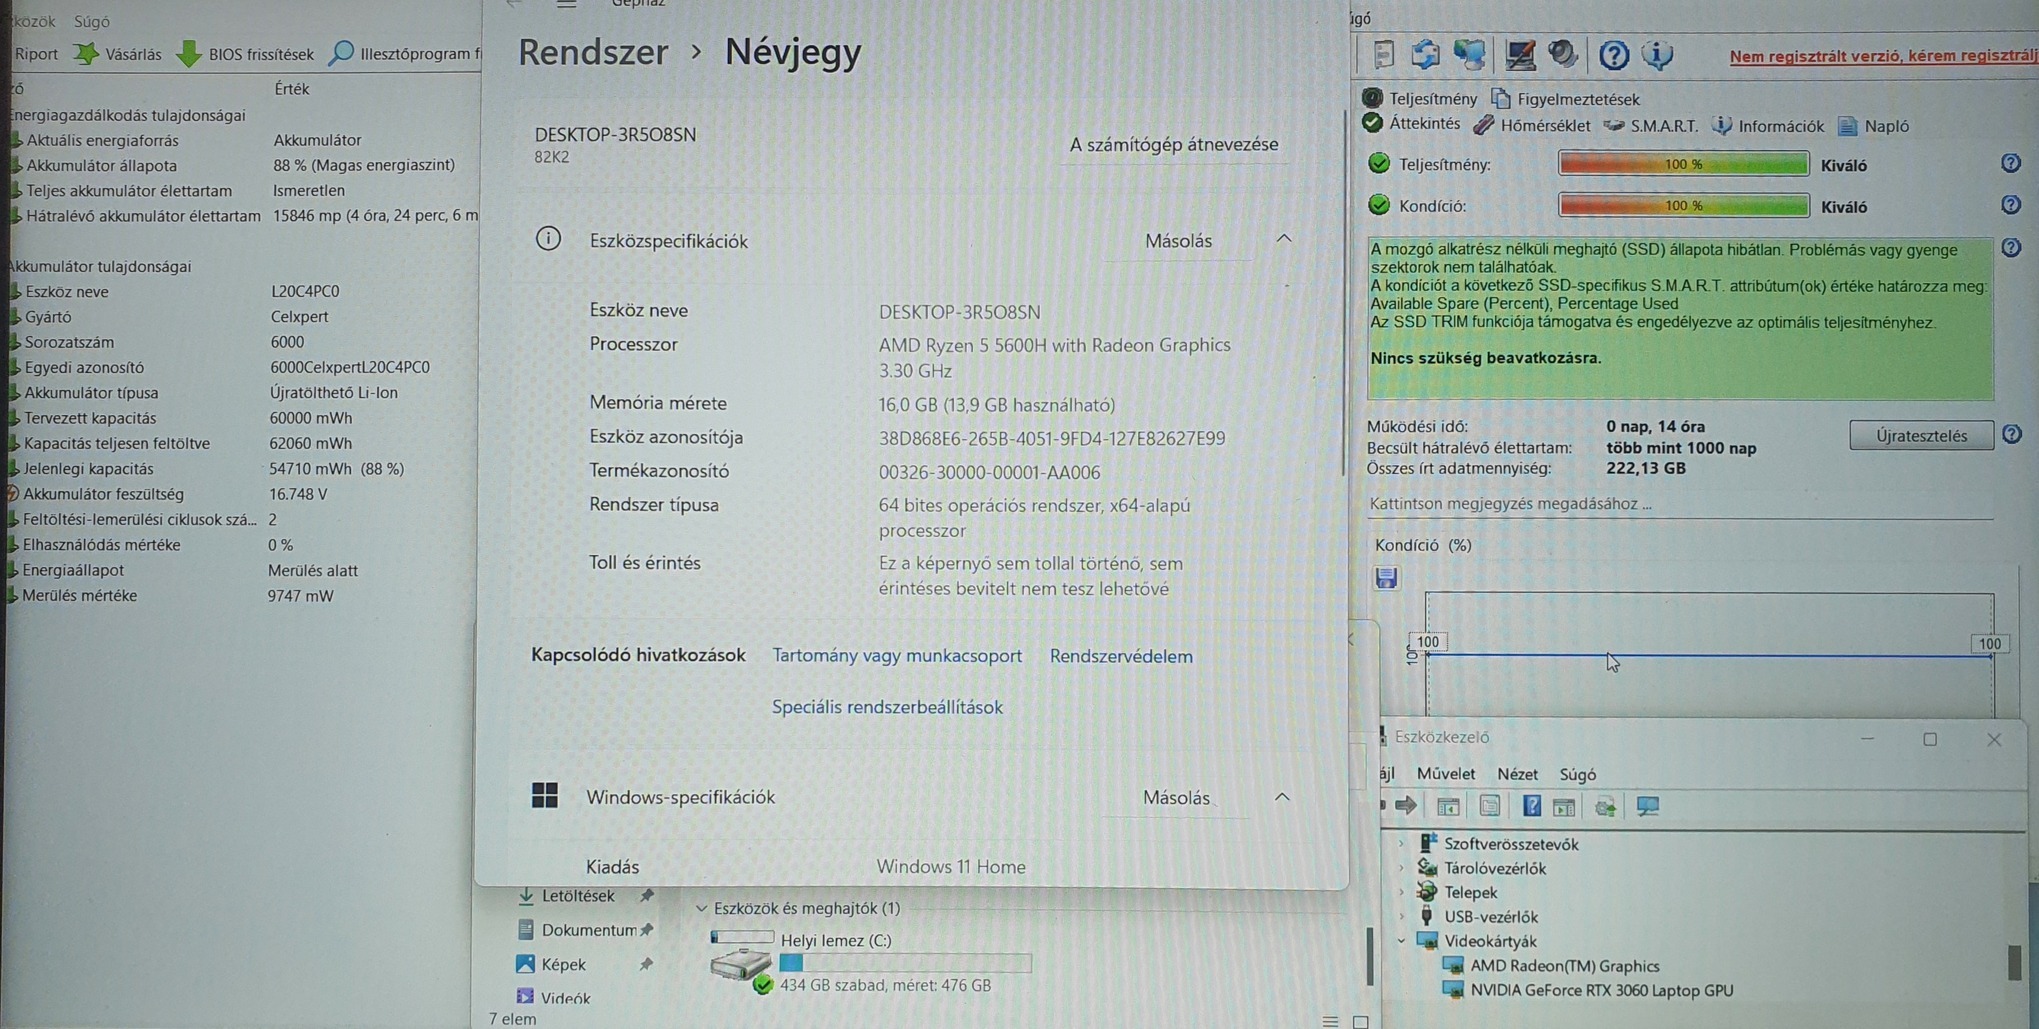Screen dimensions: 2039x1029
Task: Click the help icon next to the green status text
Action: coord(2011,248)
